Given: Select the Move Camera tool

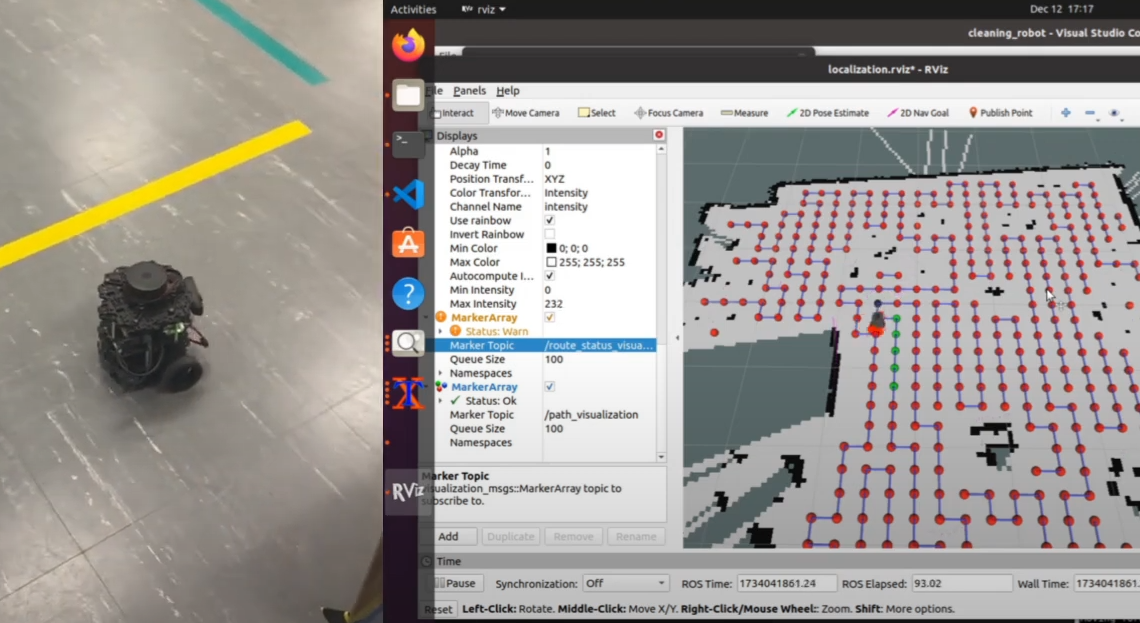Looking at the screenshot, I should pos(525,113).
